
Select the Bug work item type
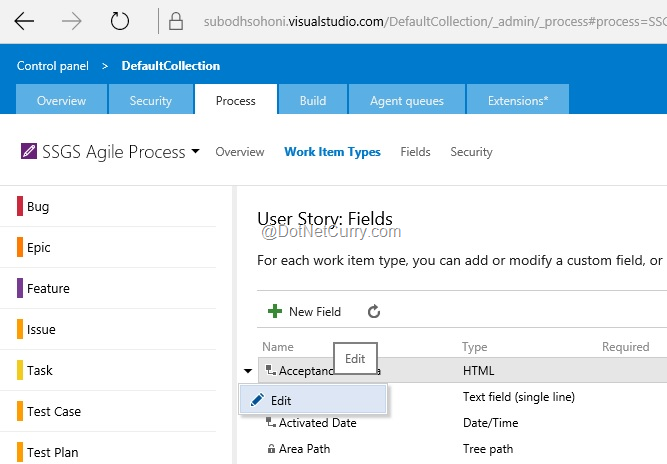coord(108,206)
